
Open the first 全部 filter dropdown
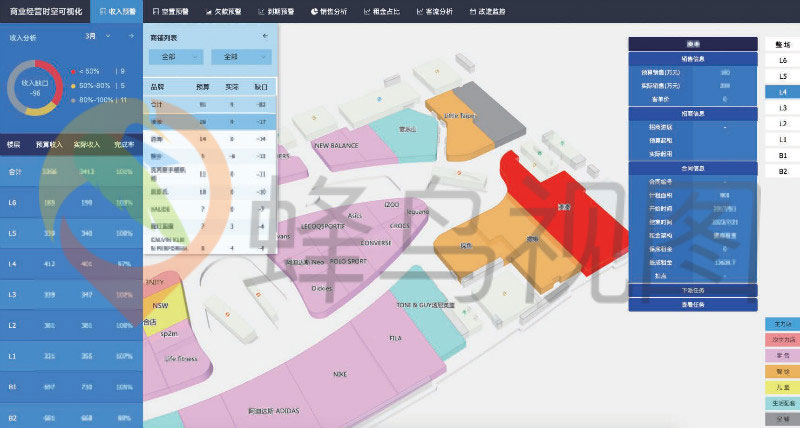[x=176, y=57]
